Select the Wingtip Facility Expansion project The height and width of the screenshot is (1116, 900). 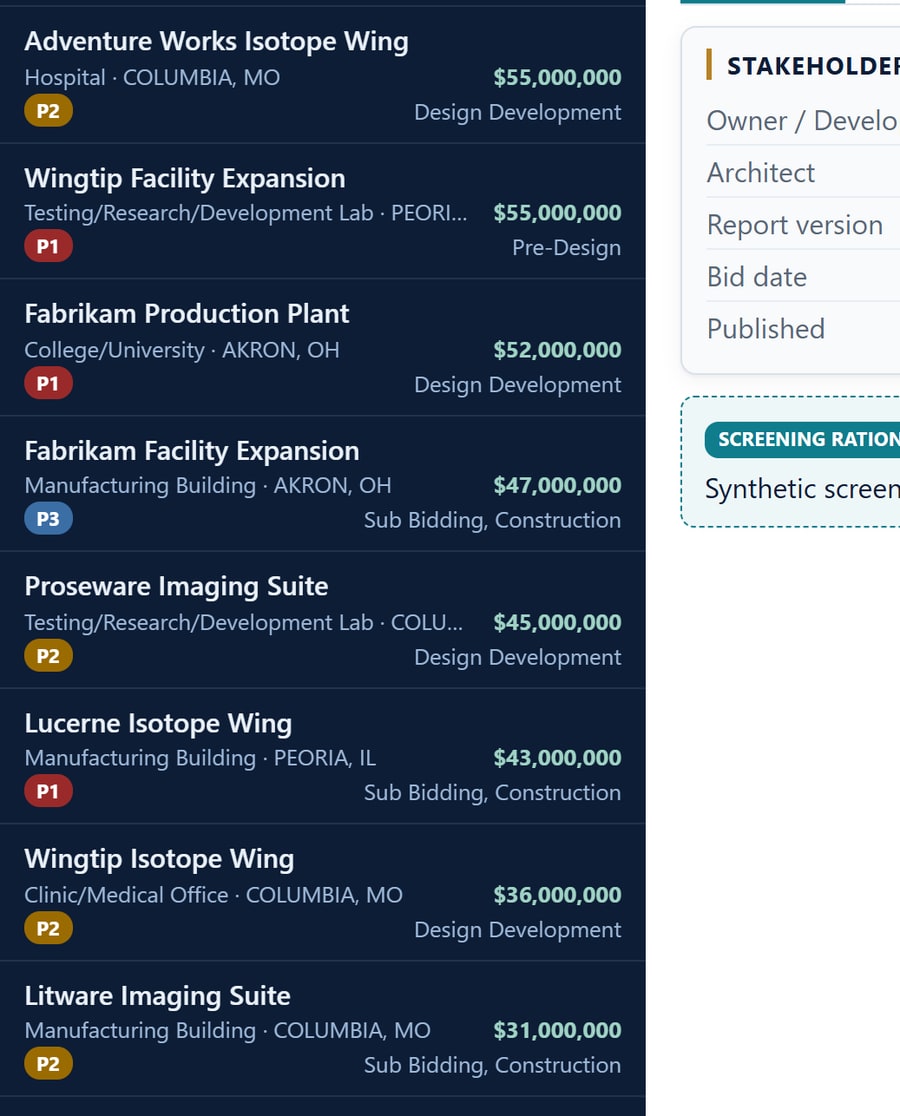point(322,211)
